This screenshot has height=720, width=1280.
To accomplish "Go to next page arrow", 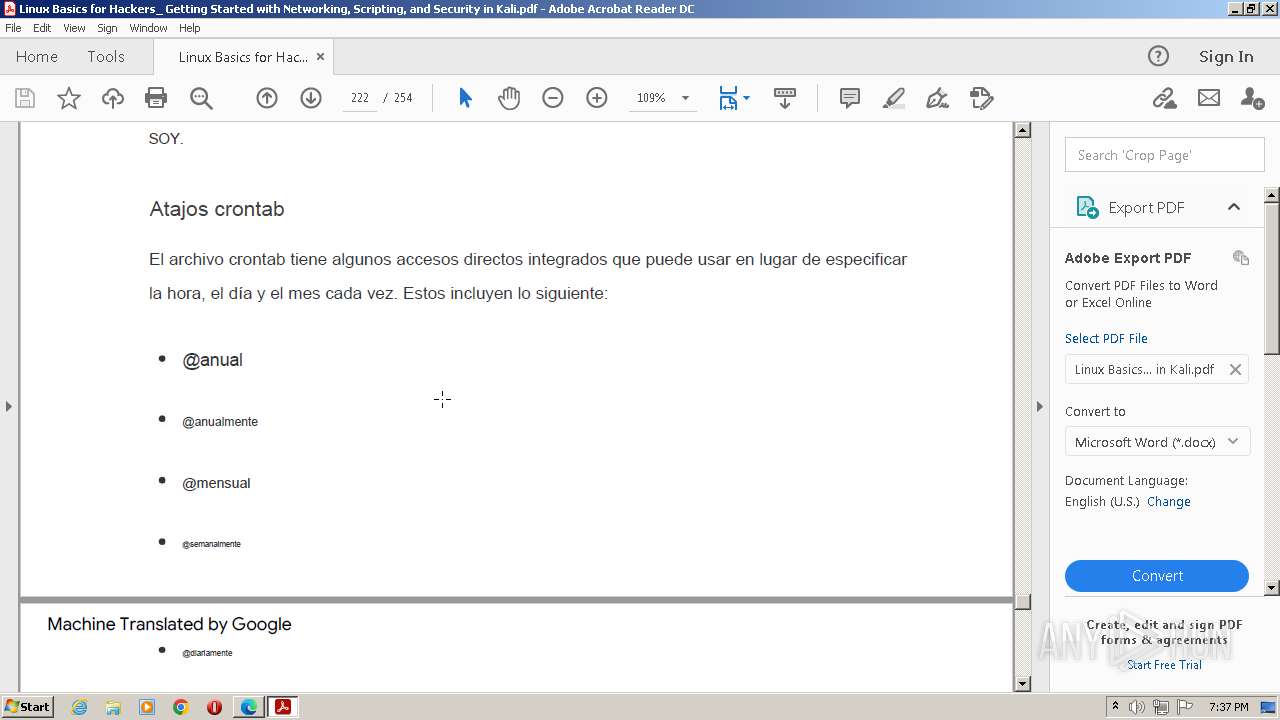I will 311,98.
